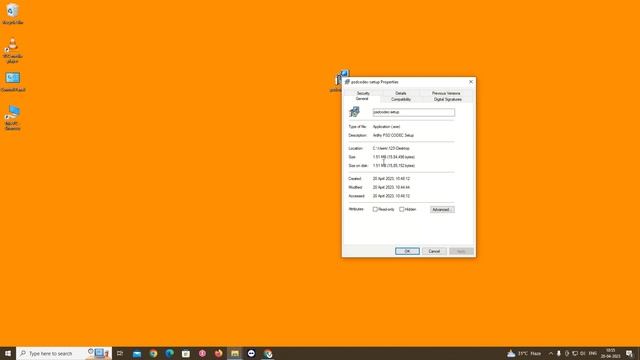This screenshot has height=360, width=640.
Task: Switch to the Digital Signatures tab
Action: [x=448, y=99]
